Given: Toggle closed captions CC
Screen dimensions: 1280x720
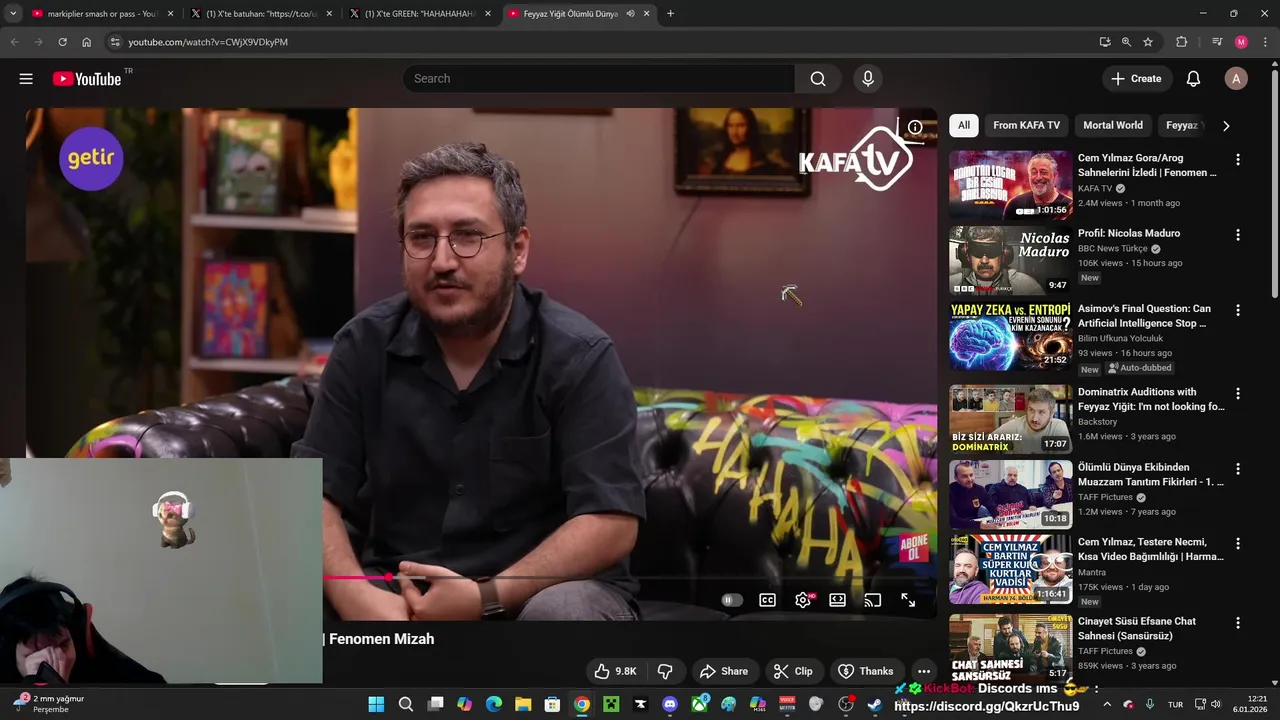Looking at the screenshot, I should pyautogui.click(x=767, y=600).
